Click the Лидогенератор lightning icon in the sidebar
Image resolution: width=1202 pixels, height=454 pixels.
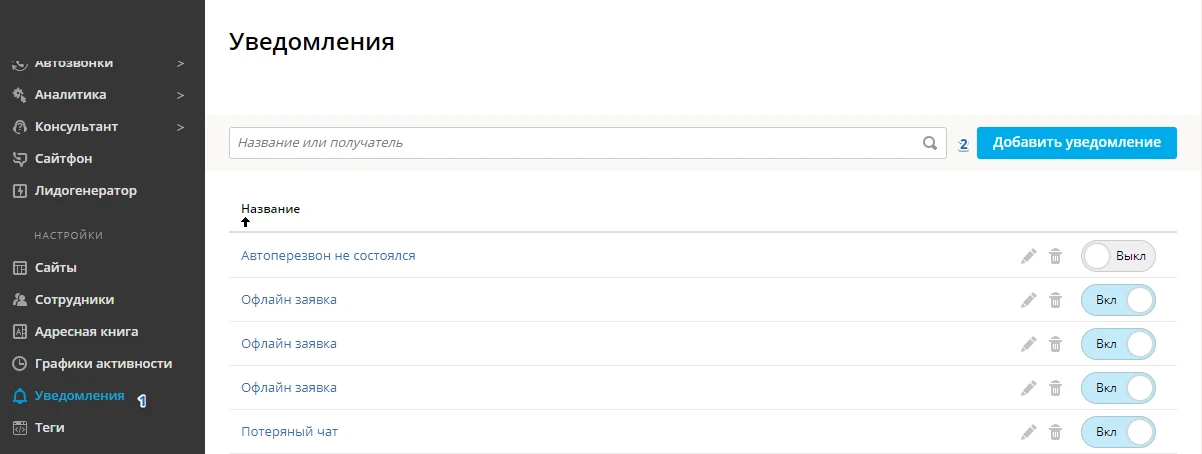[19, 190]
